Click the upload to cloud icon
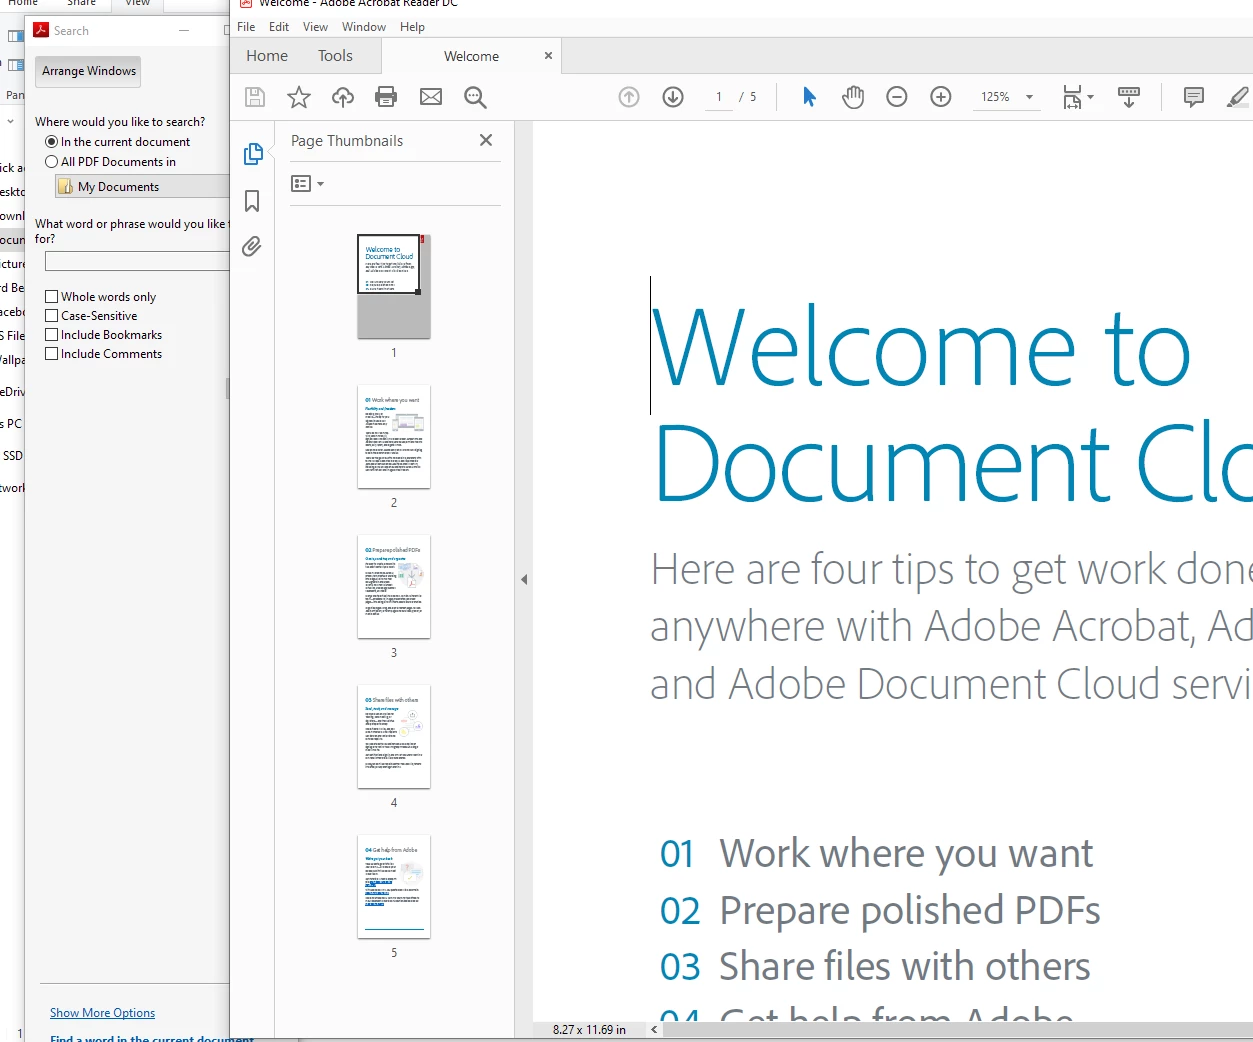The width and height of the screenshot is (1253, 1042). [x=343, y=97]
